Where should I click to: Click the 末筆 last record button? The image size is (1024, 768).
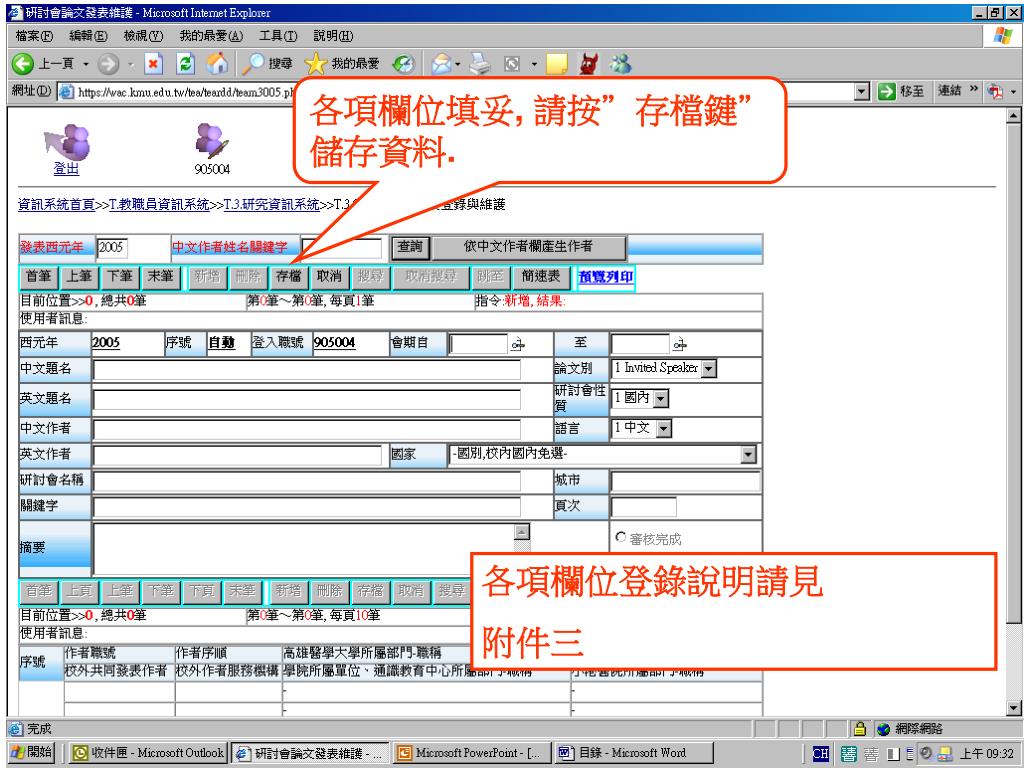(x=160, y=277)
